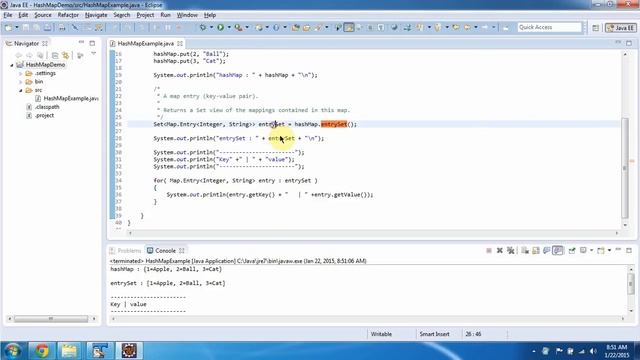Close the HashMapExample.java editor tab

[x=180, y=43]
